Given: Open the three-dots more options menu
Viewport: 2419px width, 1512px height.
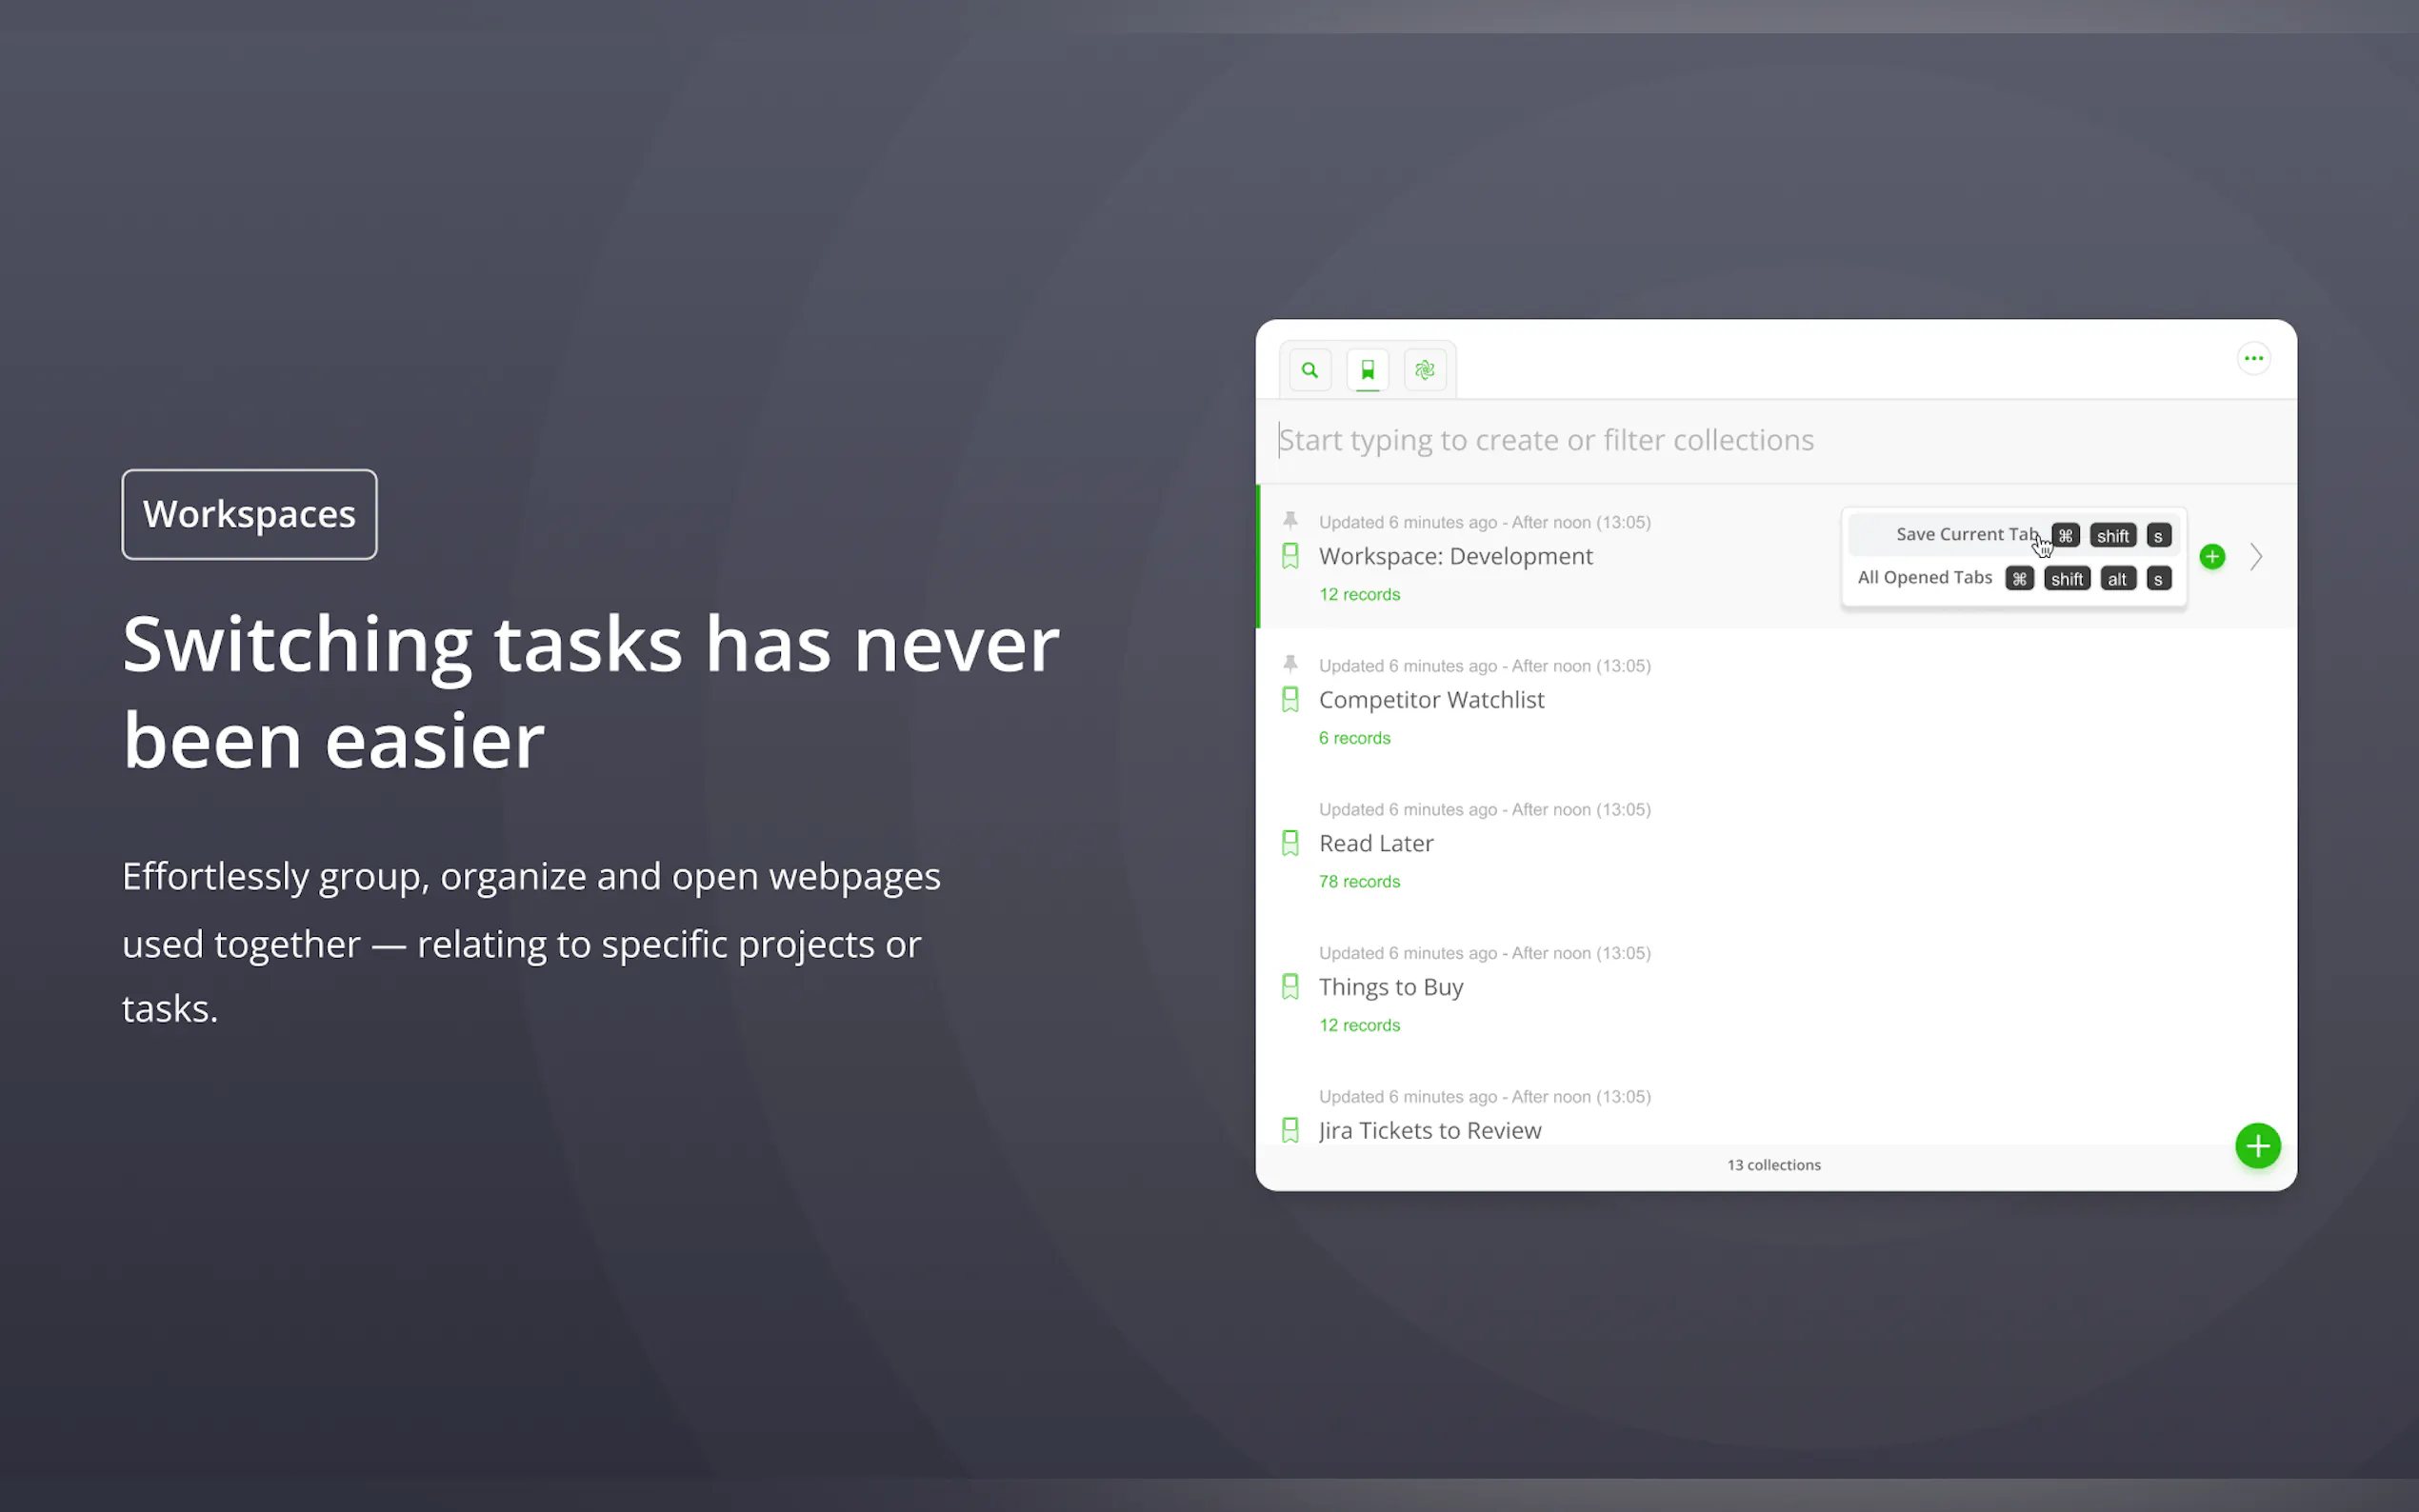Looking at the screenshot, I should [2253, 358].
